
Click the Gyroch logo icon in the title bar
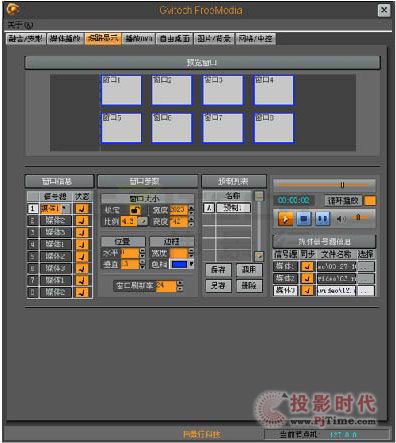pyautogui.click(x=13, y=9)
